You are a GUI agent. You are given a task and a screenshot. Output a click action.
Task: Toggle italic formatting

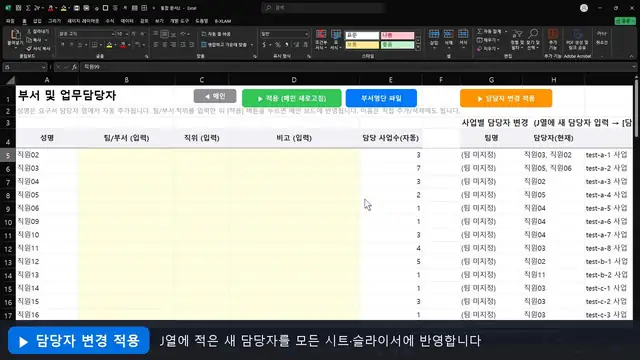(71, 44)
